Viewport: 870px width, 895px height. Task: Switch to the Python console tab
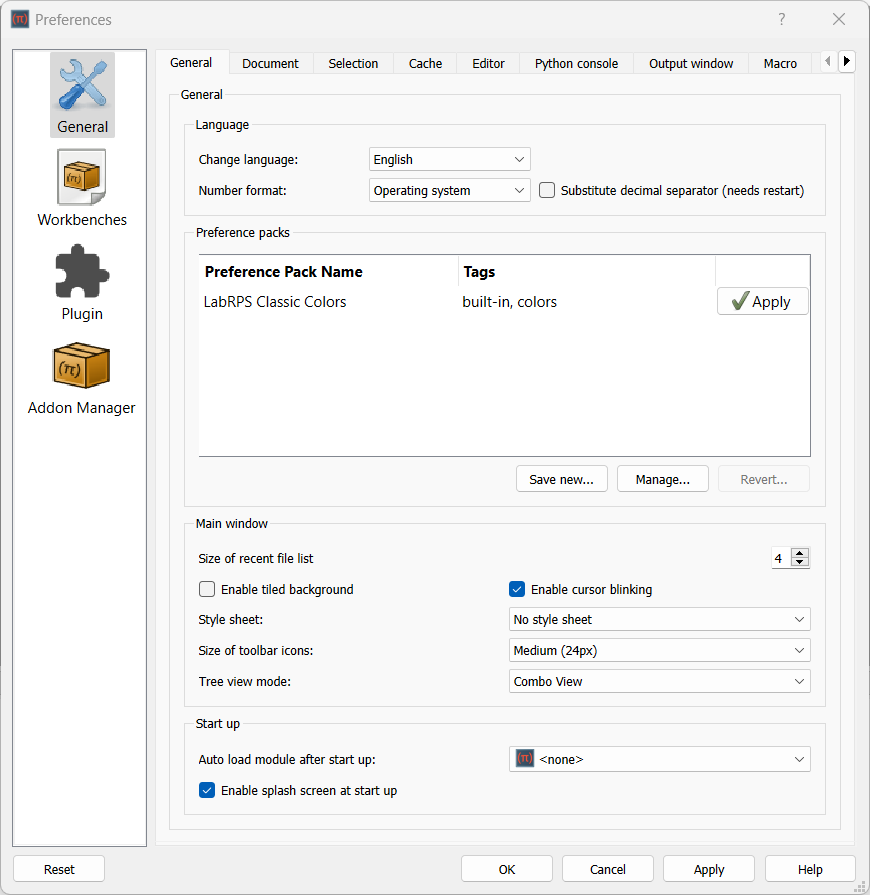pos(576,63)
